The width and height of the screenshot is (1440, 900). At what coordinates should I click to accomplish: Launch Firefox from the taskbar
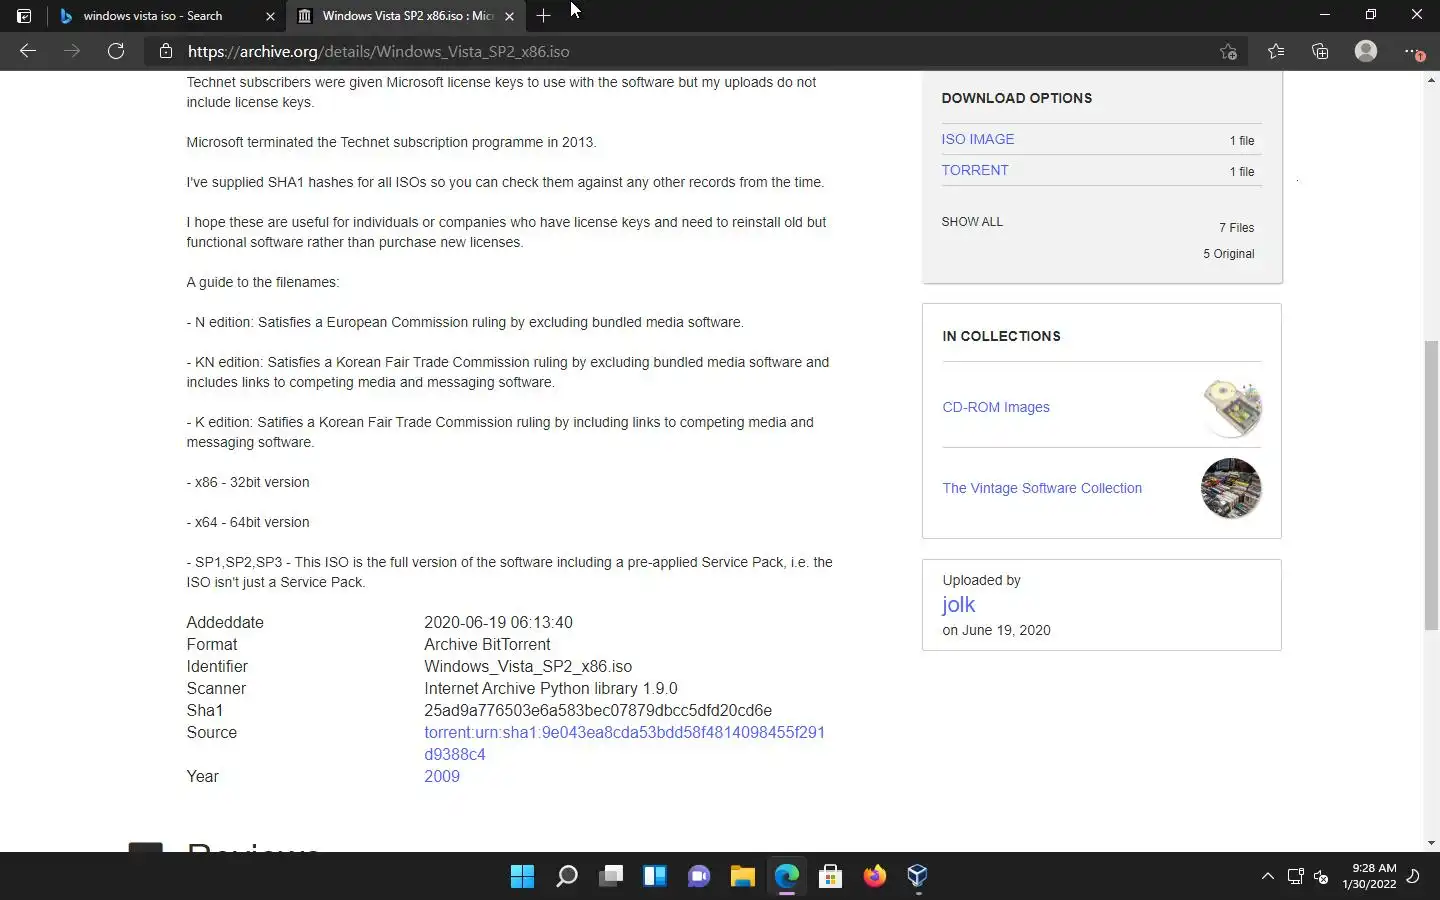pyautogui.click(x=874, y=877)
